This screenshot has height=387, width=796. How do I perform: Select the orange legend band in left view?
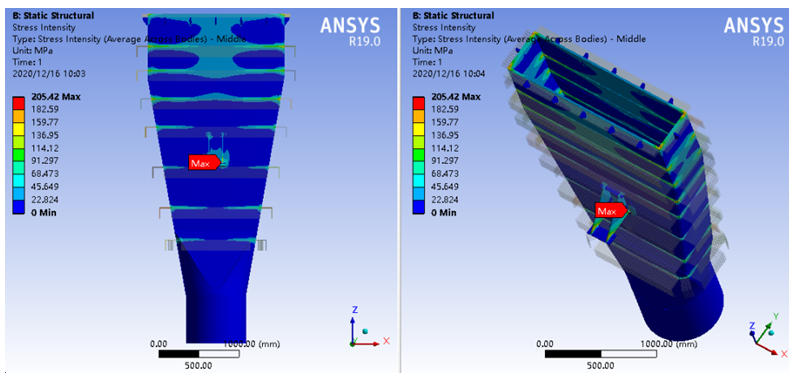[x=20, y=116]
